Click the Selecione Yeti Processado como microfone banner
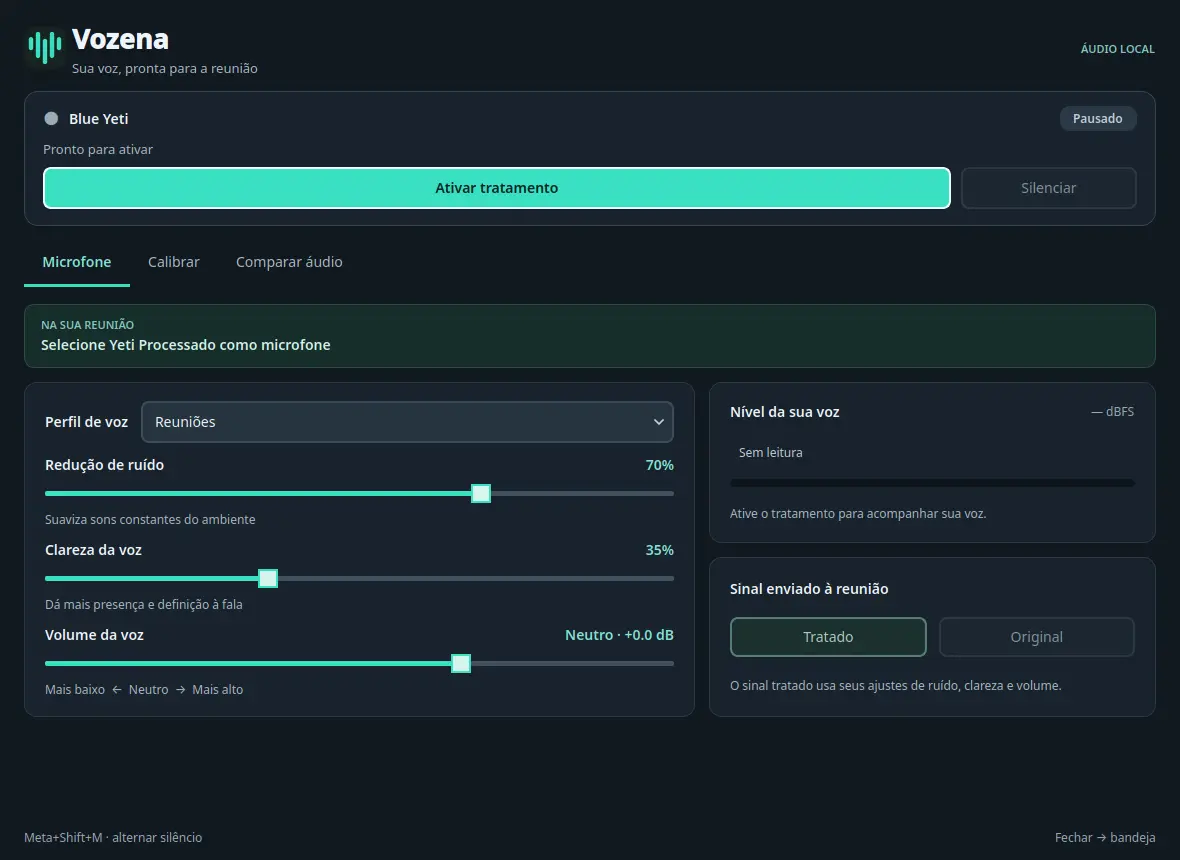This screenshot has height=860, width=1180. click(x=590, y=336)
